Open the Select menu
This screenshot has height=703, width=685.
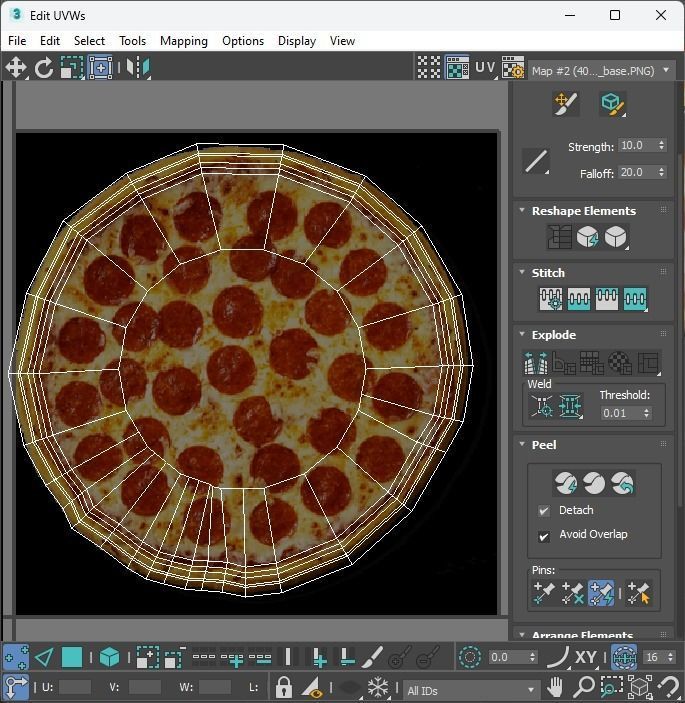point(89,41)
